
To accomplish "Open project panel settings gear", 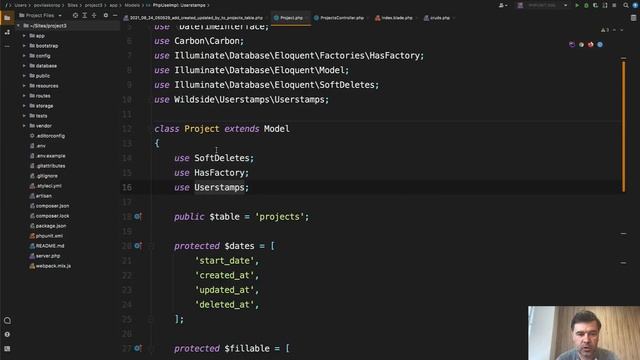I will point(106,16).
